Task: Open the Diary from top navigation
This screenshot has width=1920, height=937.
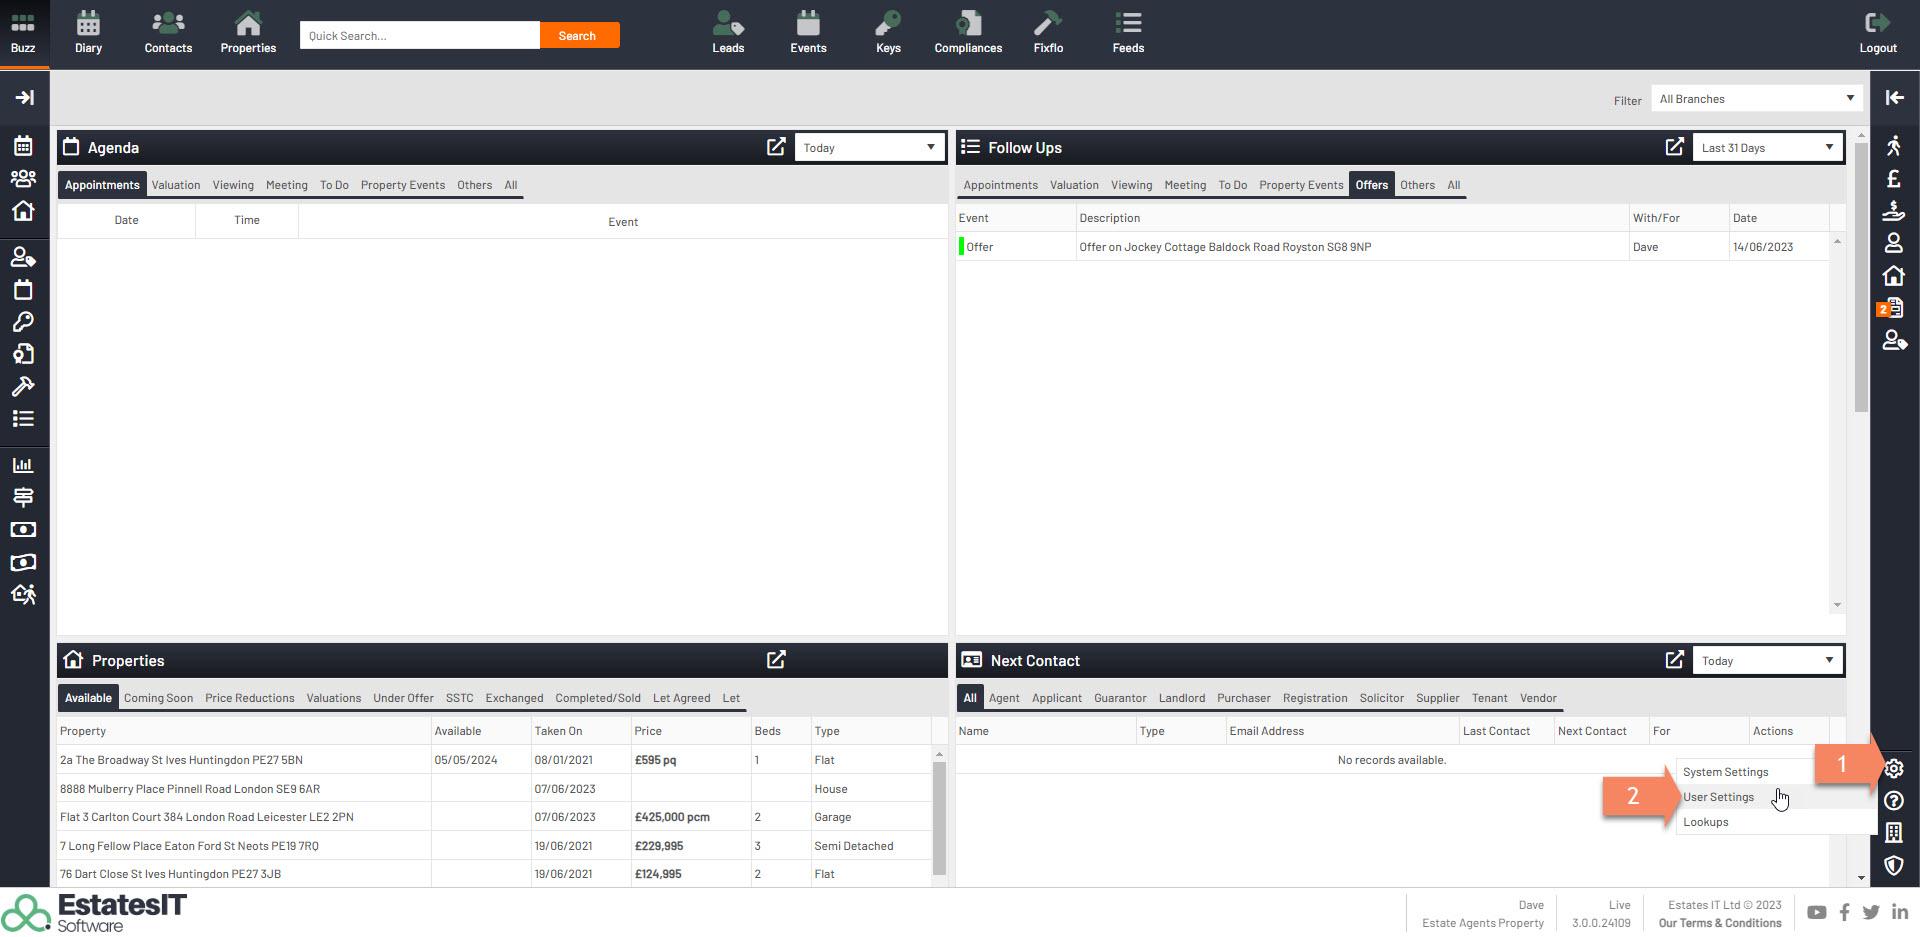Action: 88,33
